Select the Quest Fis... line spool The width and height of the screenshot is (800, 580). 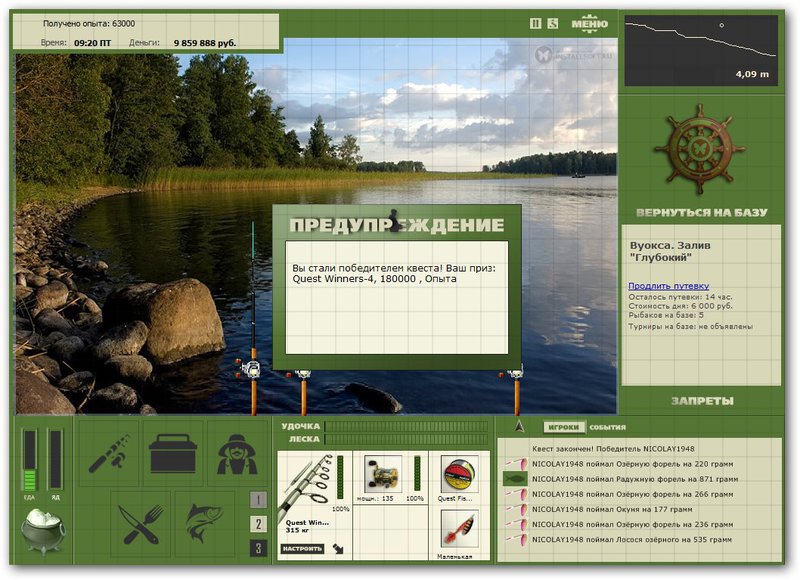459,474
